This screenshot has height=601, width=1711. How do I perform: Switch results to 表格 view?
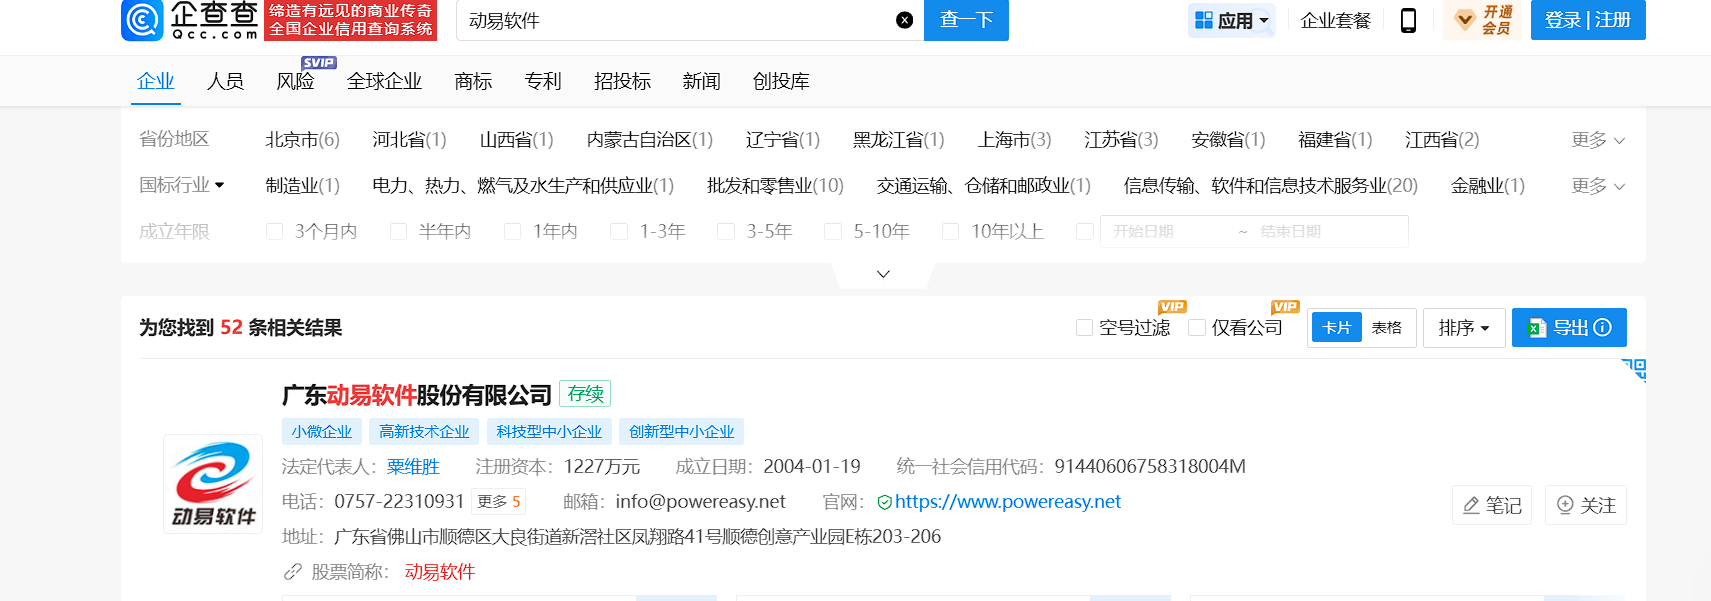pyautogui.click(x=1386, y=327)
